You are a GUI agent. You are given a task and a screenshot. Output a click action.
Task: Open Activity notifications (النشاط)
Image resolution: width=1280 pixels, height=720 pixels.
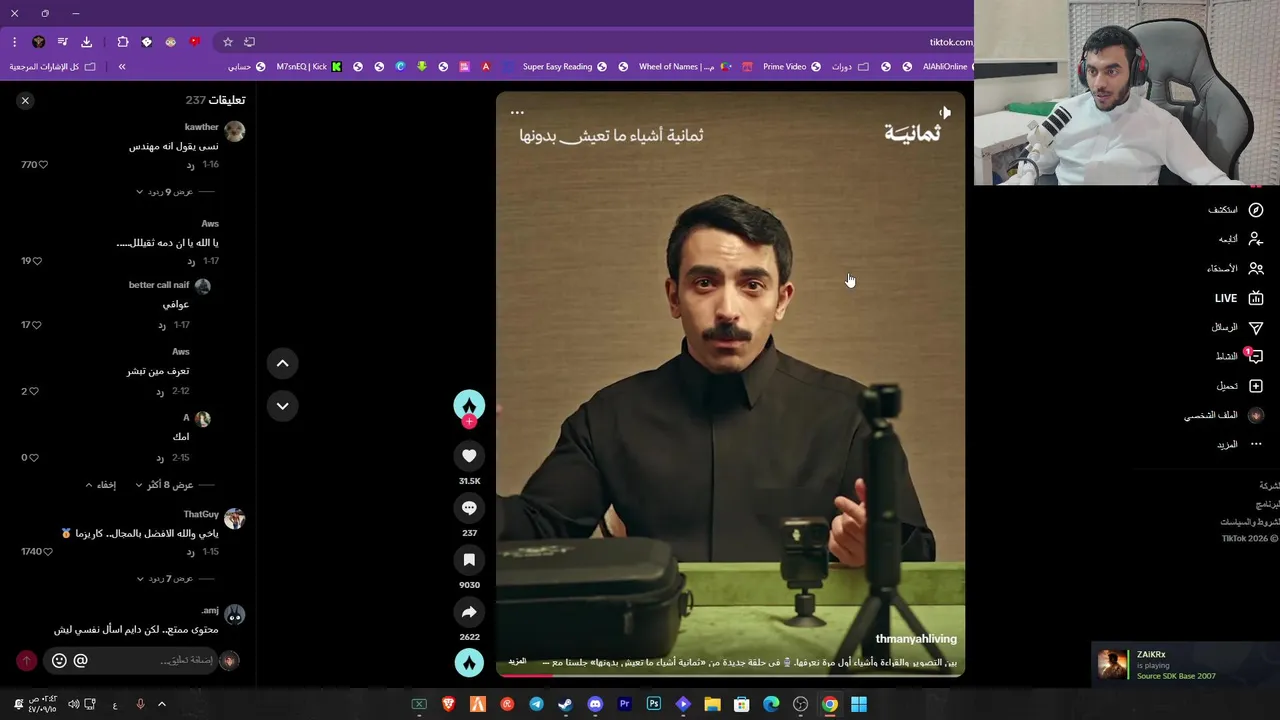pos(1239,356)
